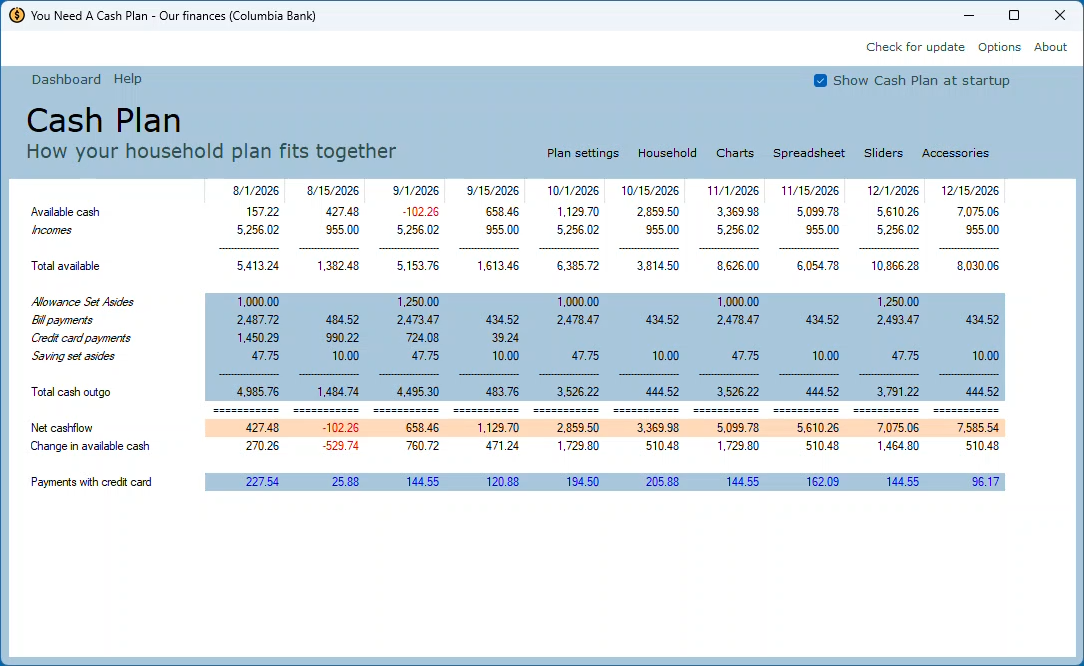
Task: Click net cashflow value 7,585.54
Action: click(x=978, y=428)
